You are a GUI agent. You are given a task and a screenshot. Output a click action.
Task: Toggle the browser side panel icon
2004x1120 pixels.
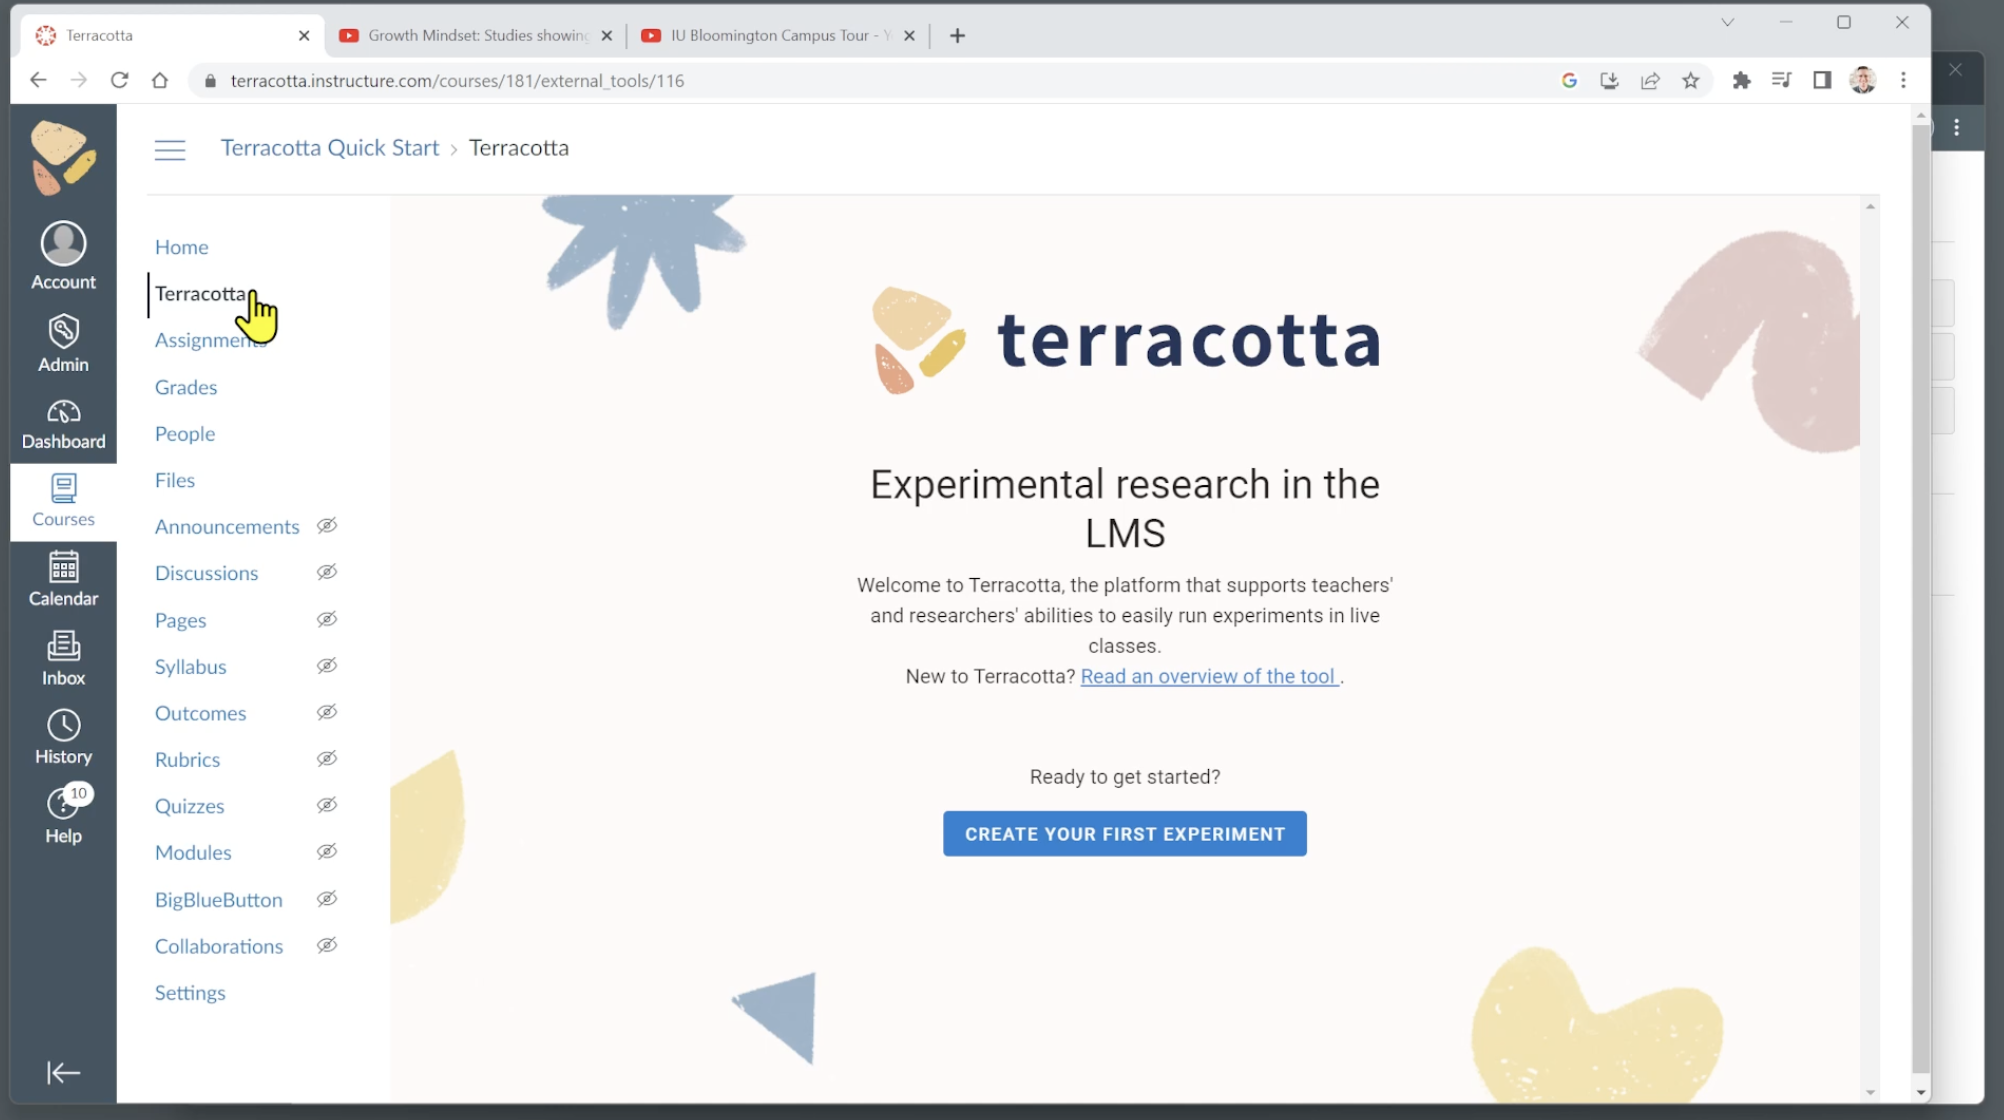point(1822,80)
